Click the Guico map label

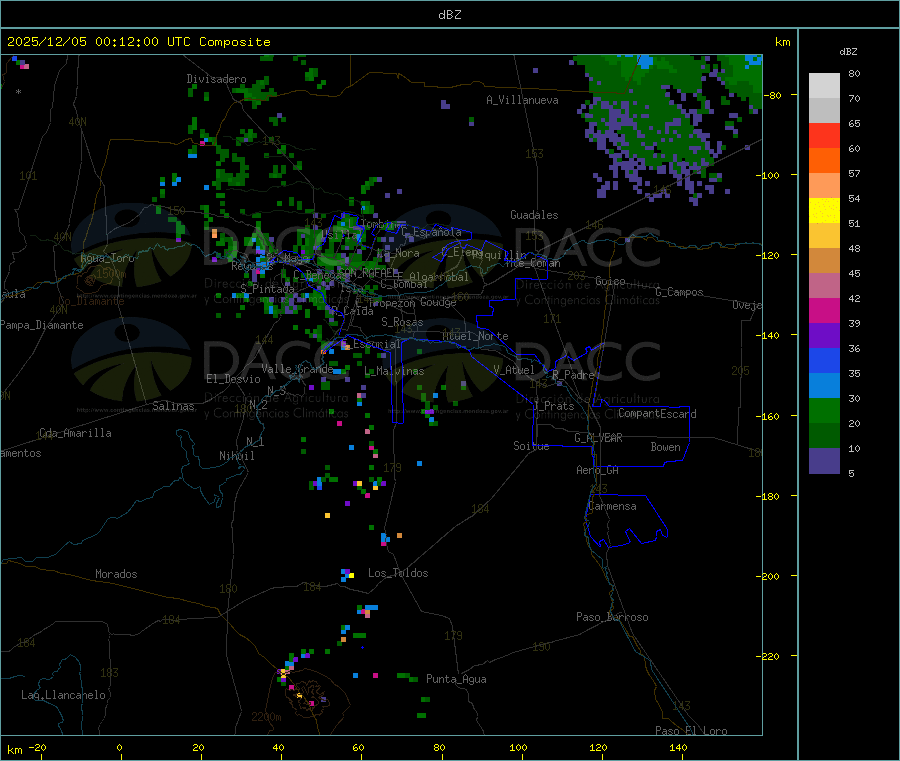pos(610,281)
